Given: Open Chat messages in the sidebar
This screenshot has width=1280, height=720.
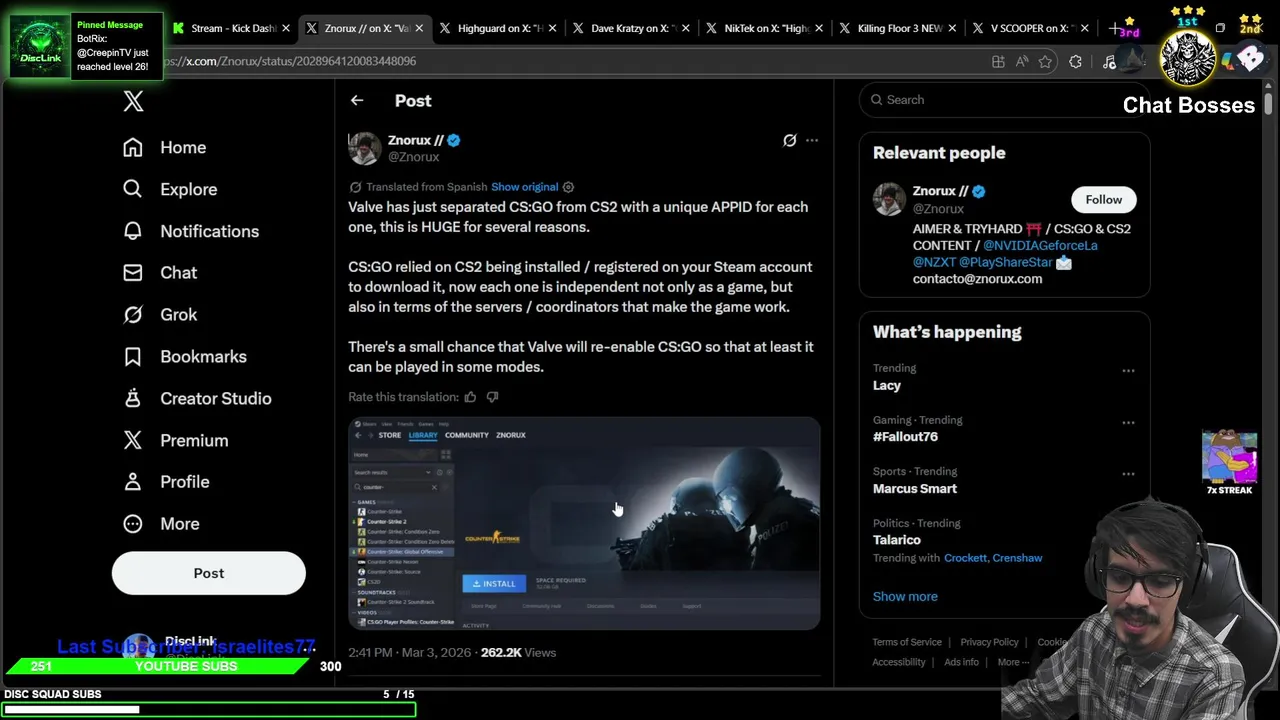Looking at the screenshot, I should 159,272.
